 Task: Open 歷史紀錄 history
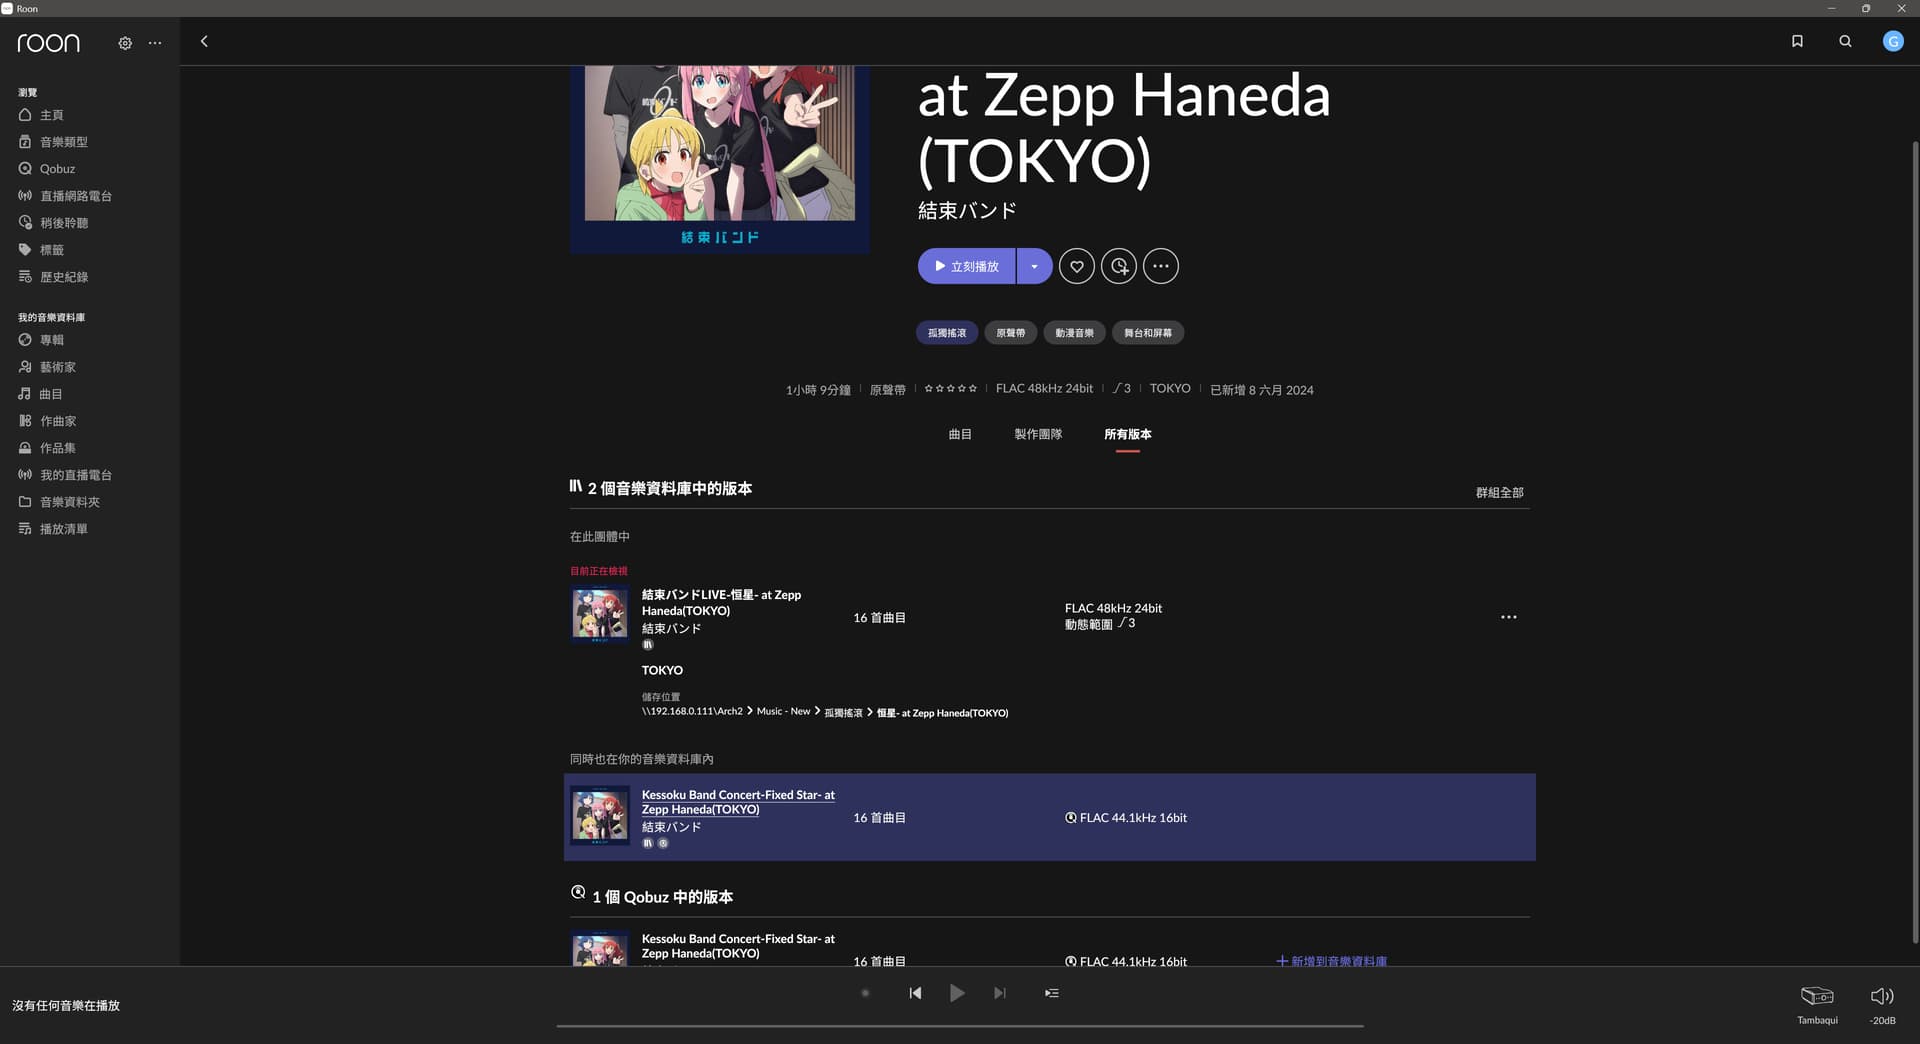coord(54,277)
